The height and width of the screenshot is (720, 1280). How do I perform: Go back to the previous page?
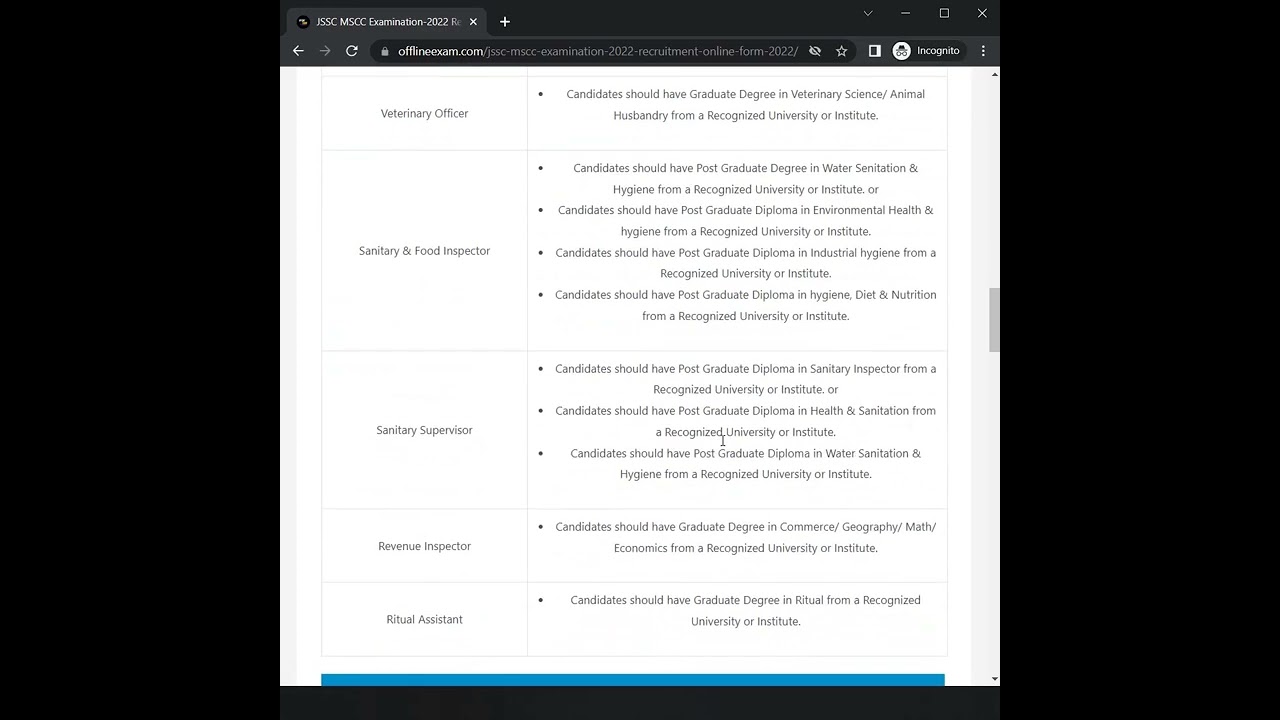pos(298,51)
